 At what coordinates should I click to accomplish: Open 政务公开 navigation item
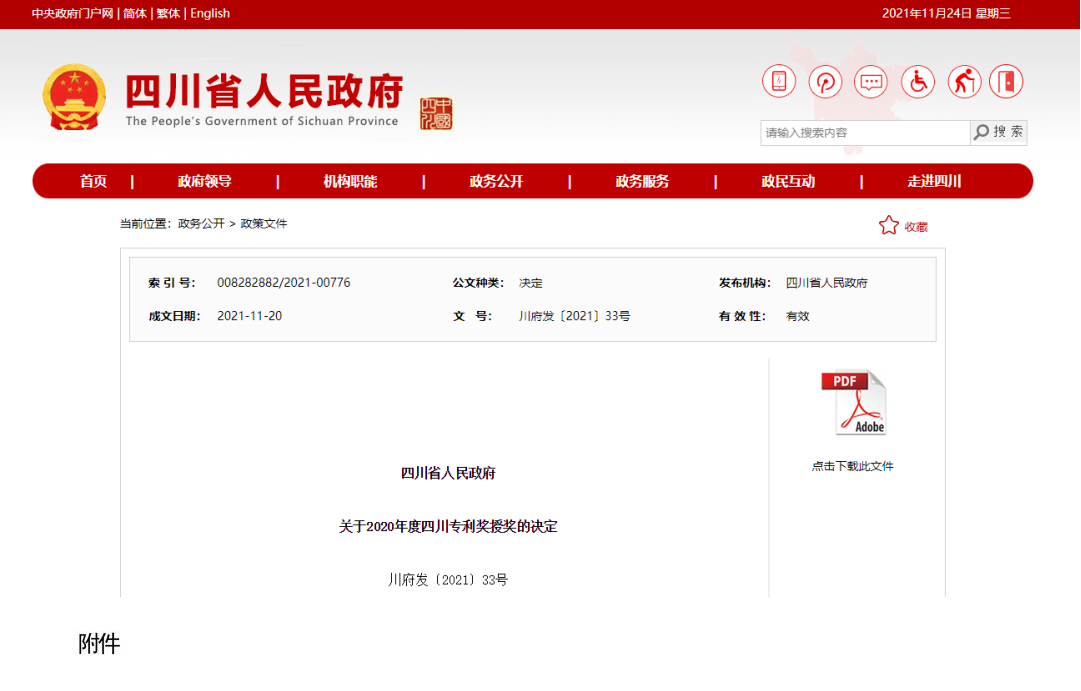496,181
